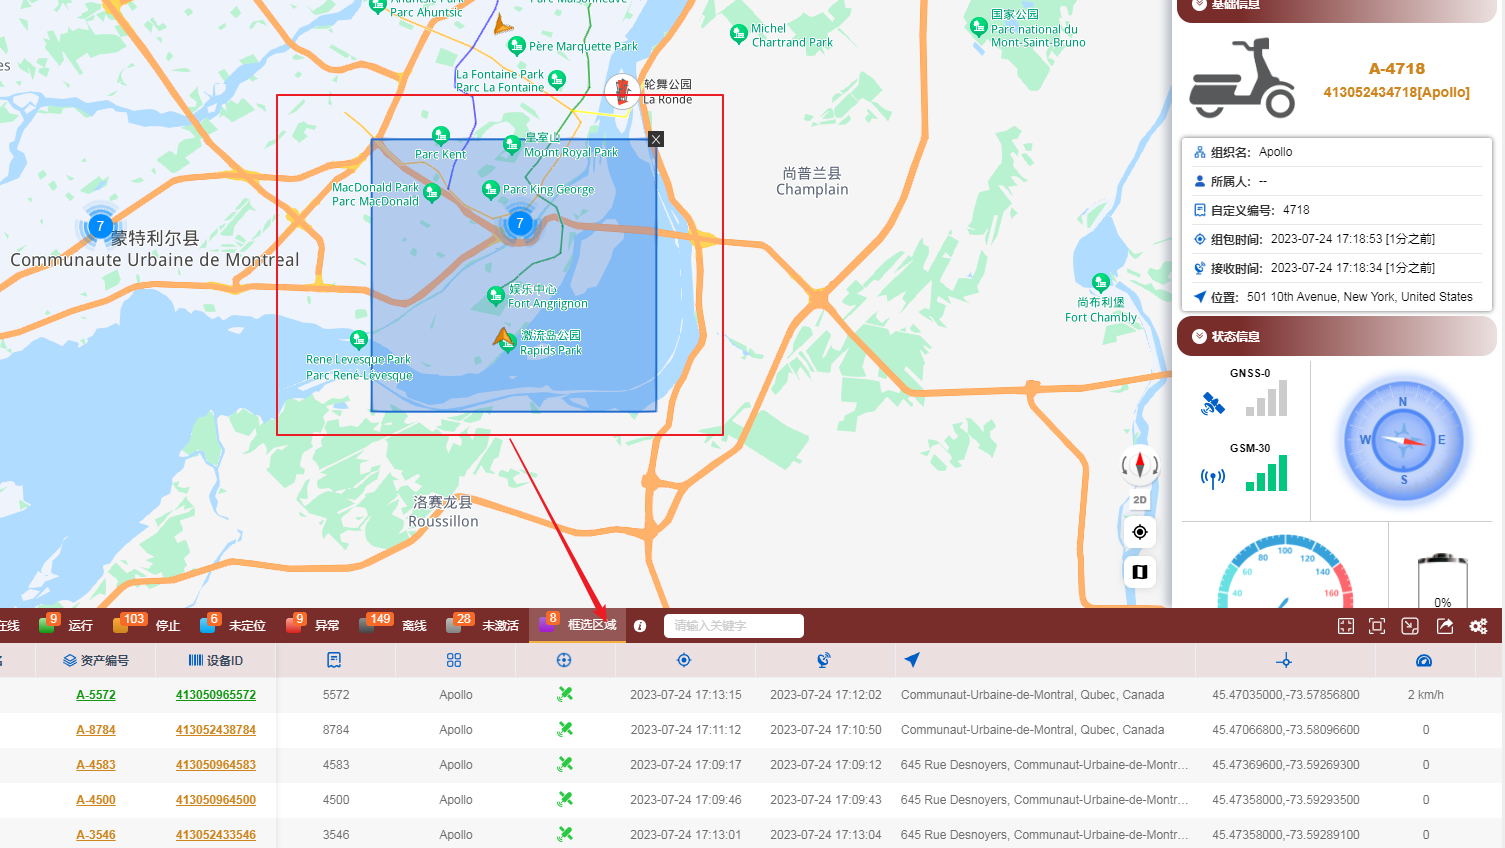Click the info icon beside 框选区域
Screen dimensions: 1505x848
(640, 626)
